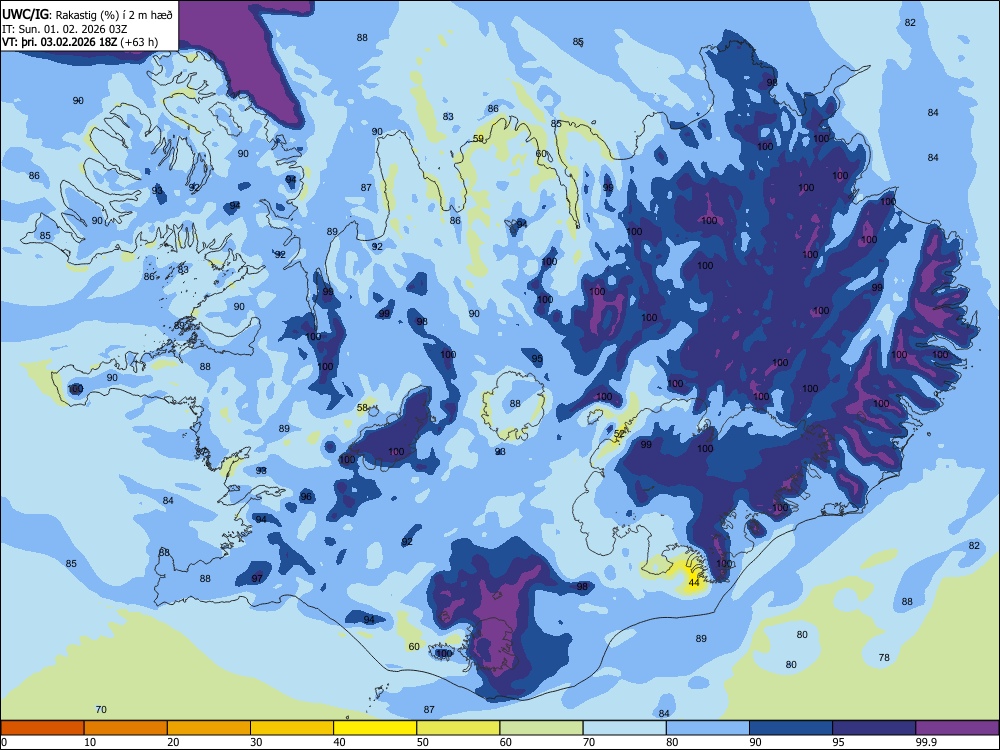Pick the 20–30 light orange legend swatch
Viewport: 1000px width, 750px height.
[x=209, y=728]
